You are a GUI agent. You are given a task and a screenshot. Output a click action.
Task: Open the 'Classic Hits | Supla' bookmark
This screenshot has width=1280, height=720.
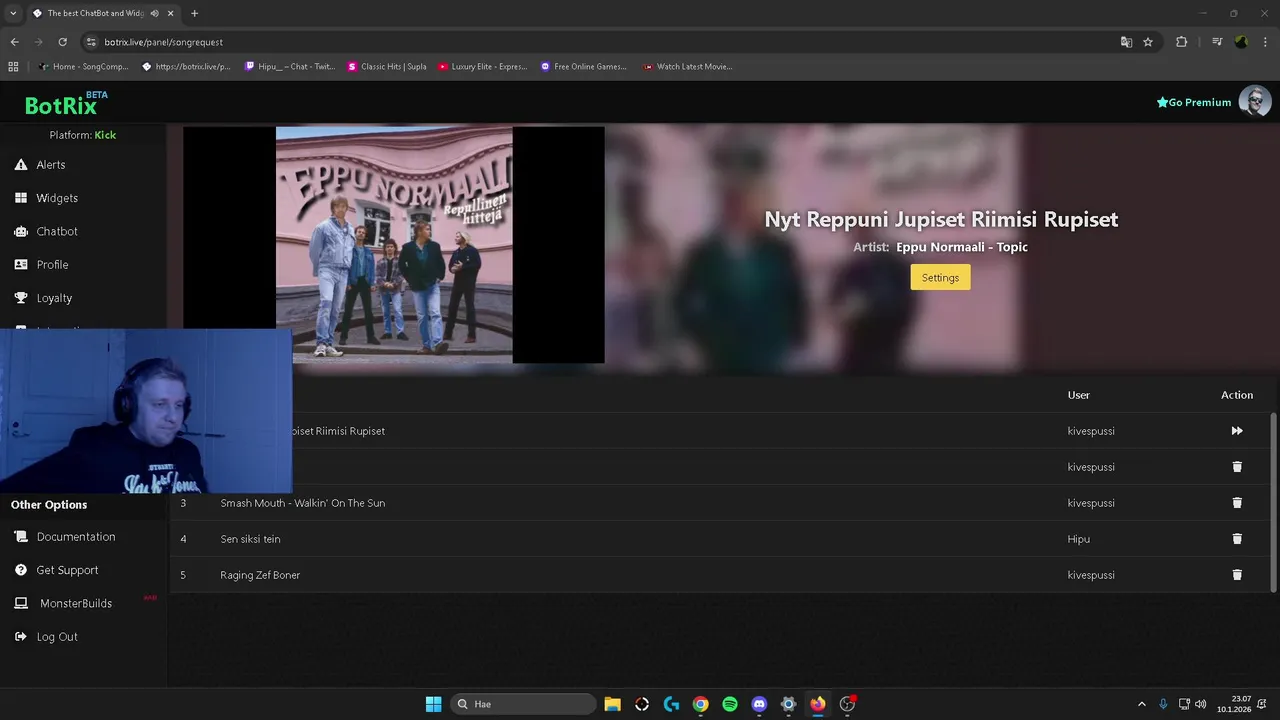[387, 67]
